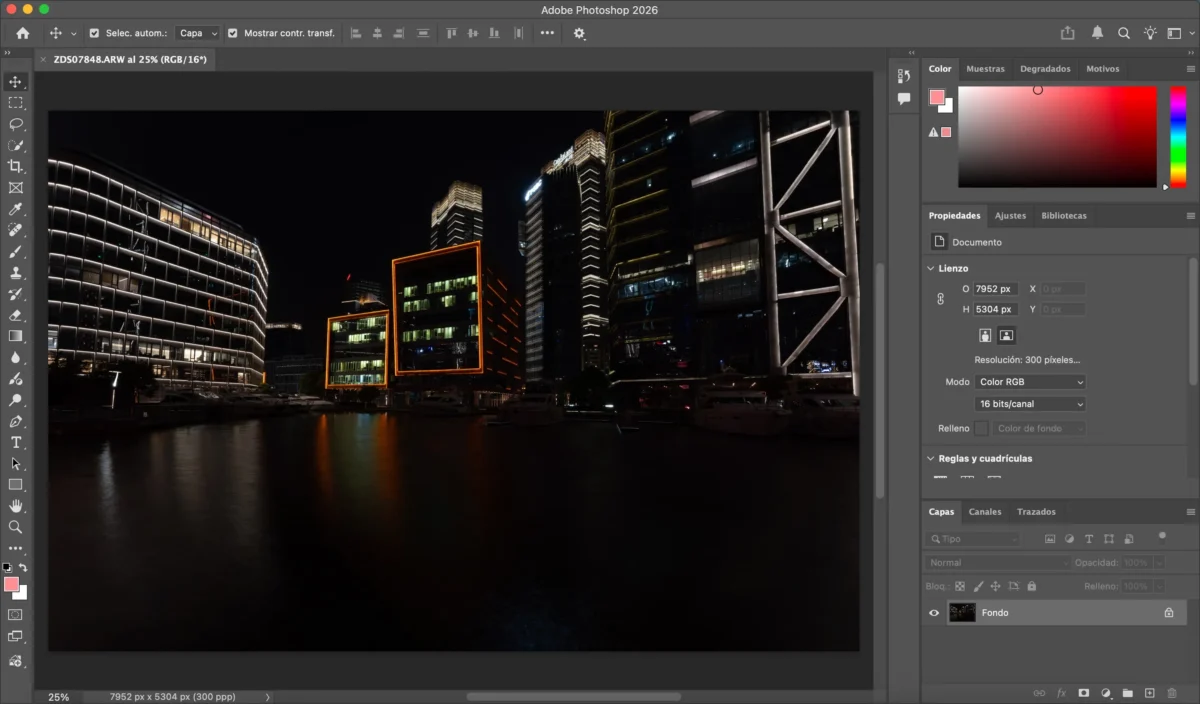
Task: Switch to the Canales tab
Action: (x=984, y=512)
